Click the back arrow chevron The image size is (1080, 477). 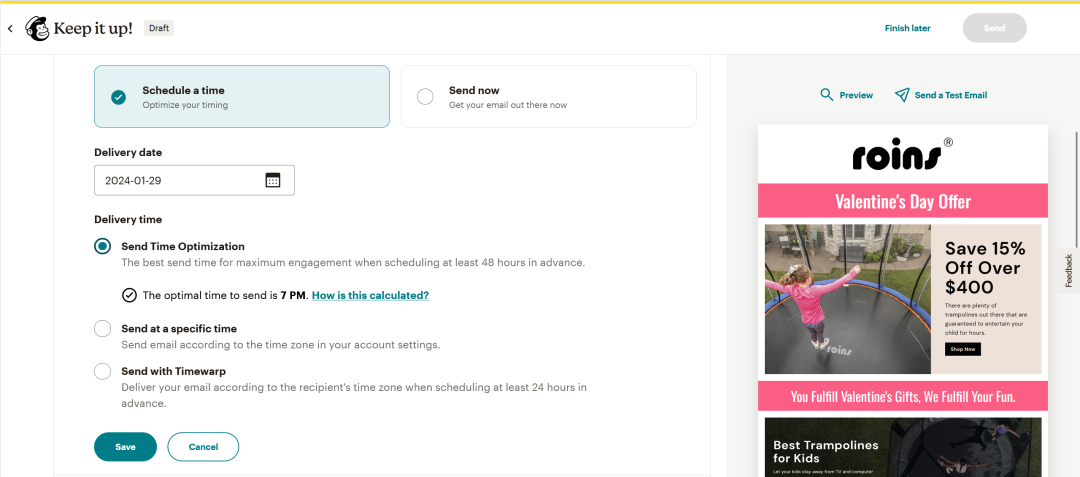click(x=10, y=29)
